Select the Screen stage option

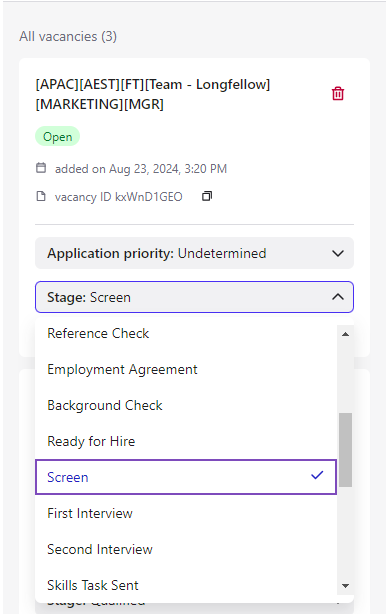tap(186, 477)
